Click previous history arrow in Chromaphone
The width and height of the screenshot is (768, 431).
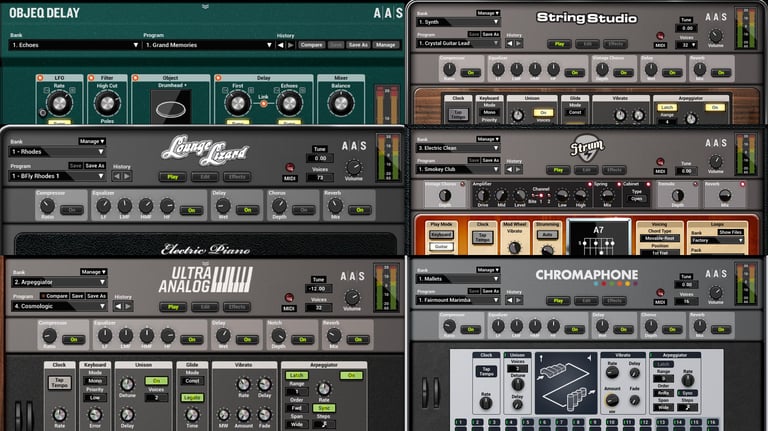coord(509,300)
